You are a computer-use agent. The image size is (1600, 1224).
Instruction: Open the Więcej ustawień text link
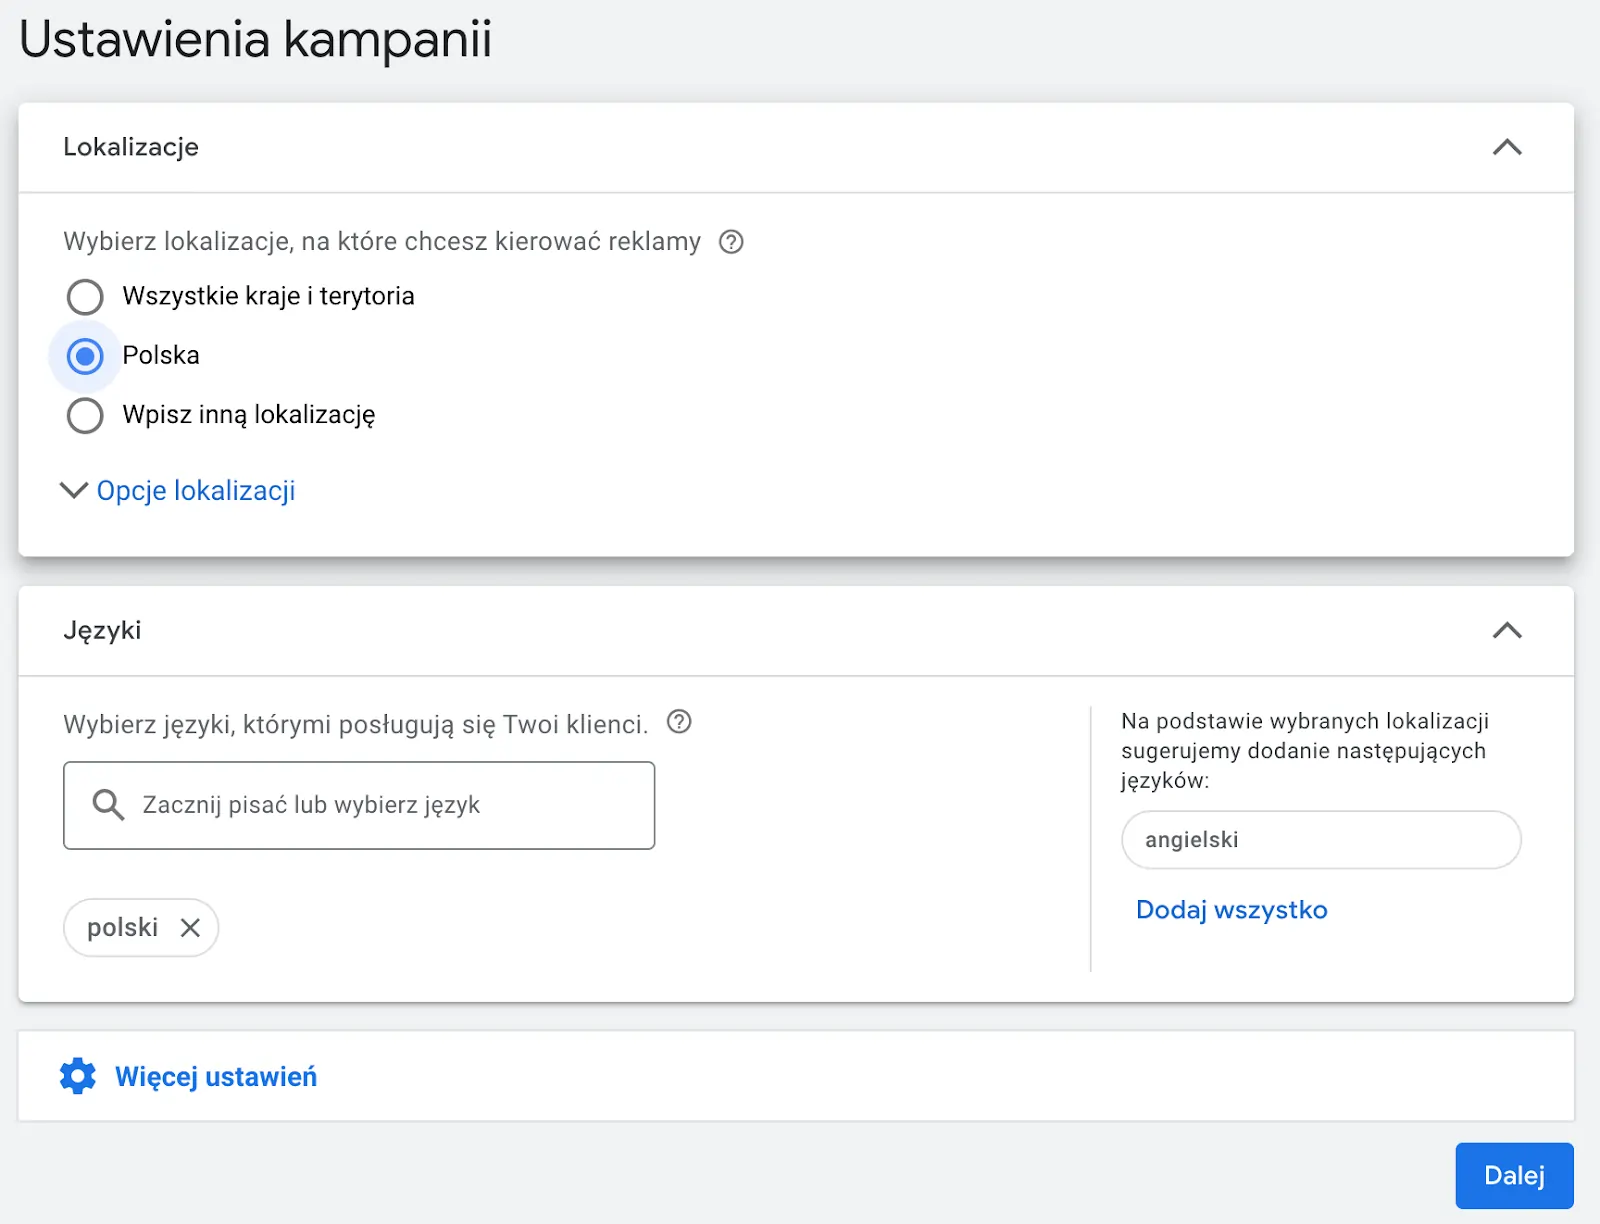click(x=216, y=1077)
